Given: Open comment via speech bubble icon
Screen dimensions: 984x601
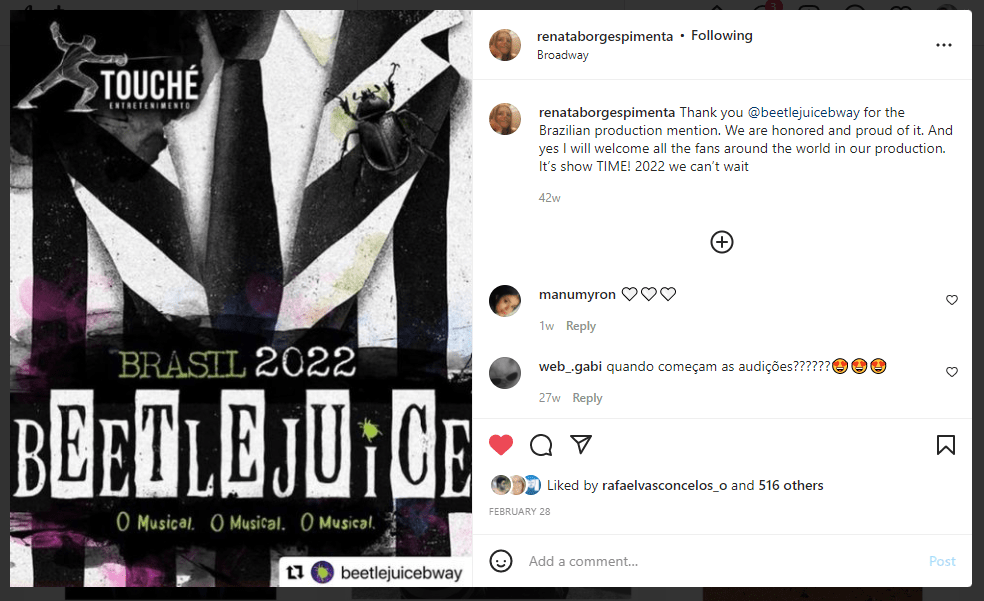Looking at the screenshot, I should [541, 445].
